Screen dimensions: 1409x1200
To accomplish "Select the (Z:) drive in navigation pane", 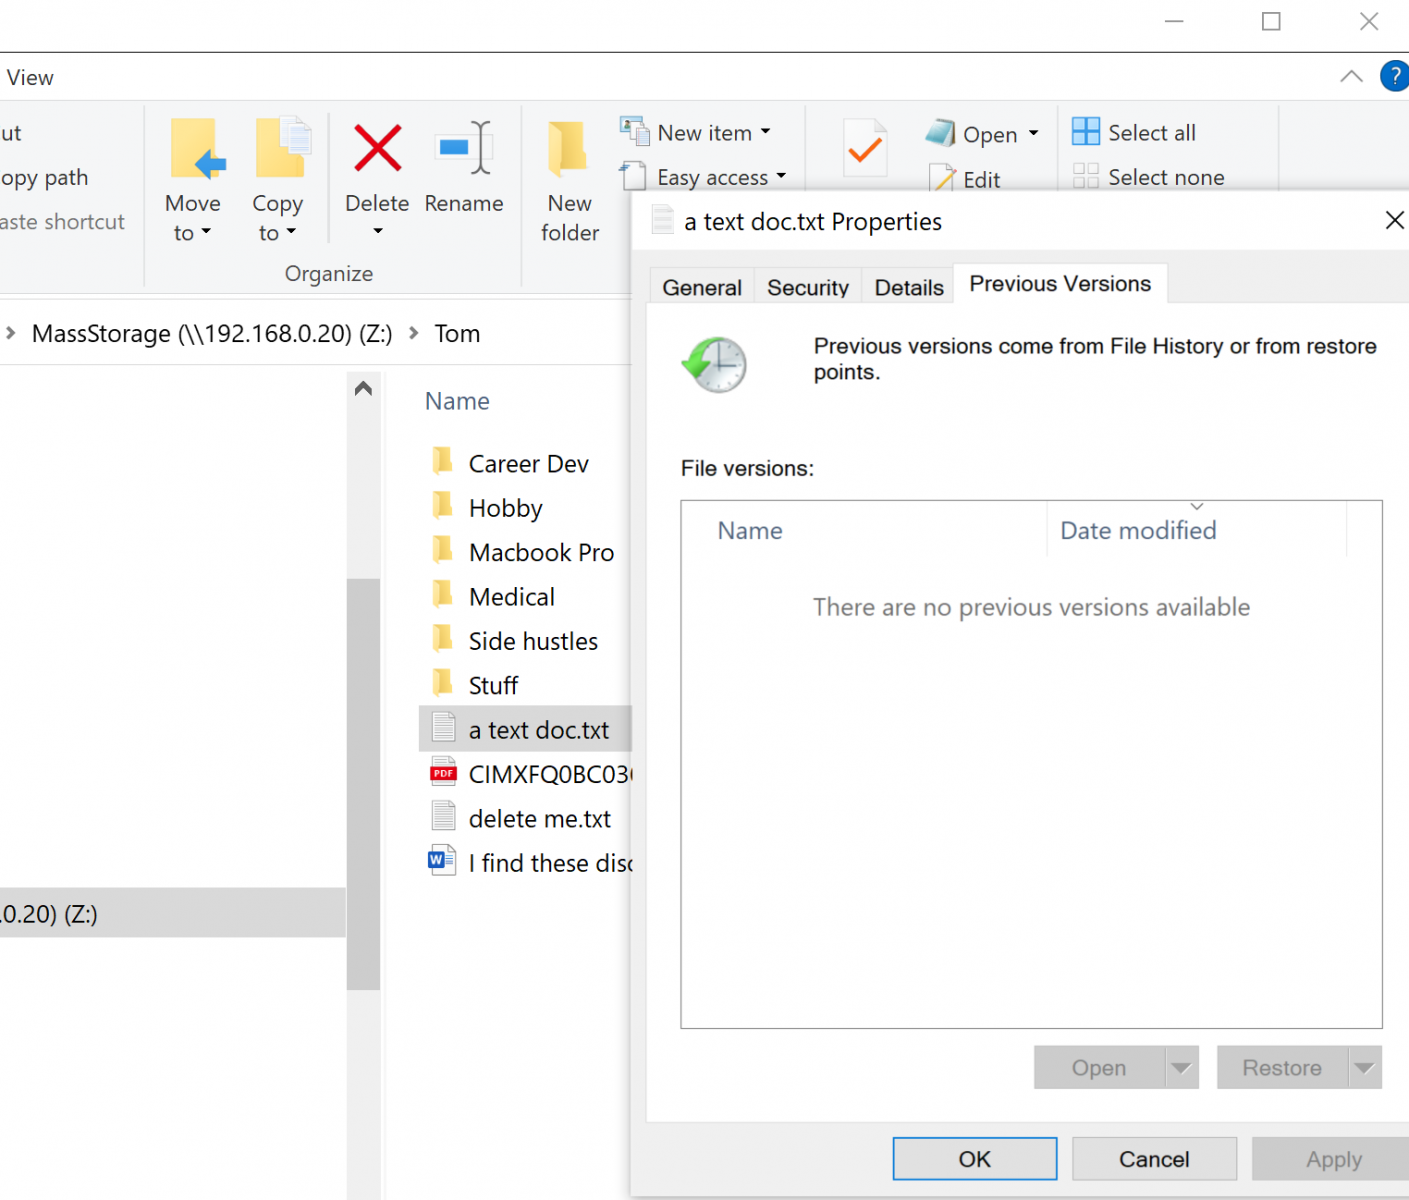I will 173,913.
